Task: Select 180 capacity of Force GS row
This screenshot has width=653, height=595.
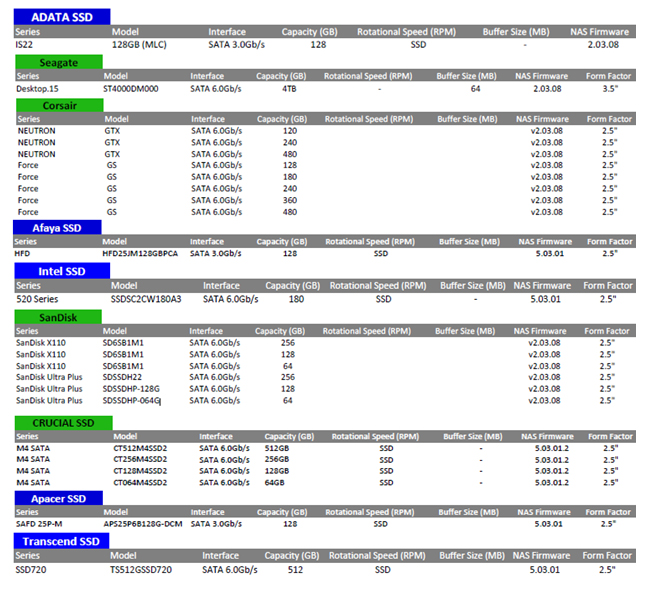Action: point(290,177)
